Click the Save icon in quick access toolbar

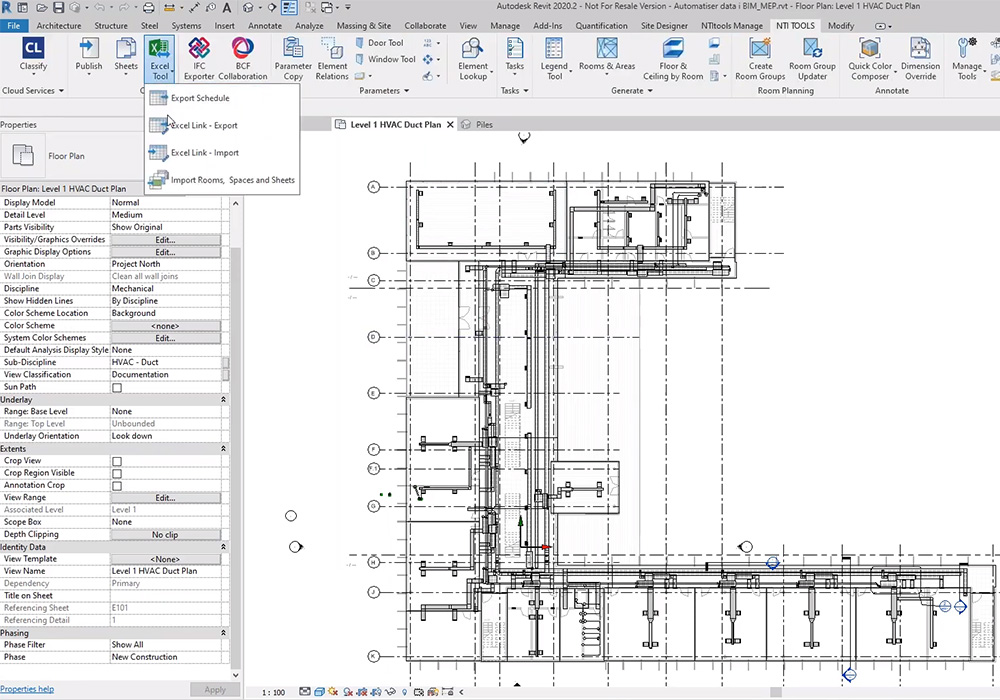coord(59,8)
